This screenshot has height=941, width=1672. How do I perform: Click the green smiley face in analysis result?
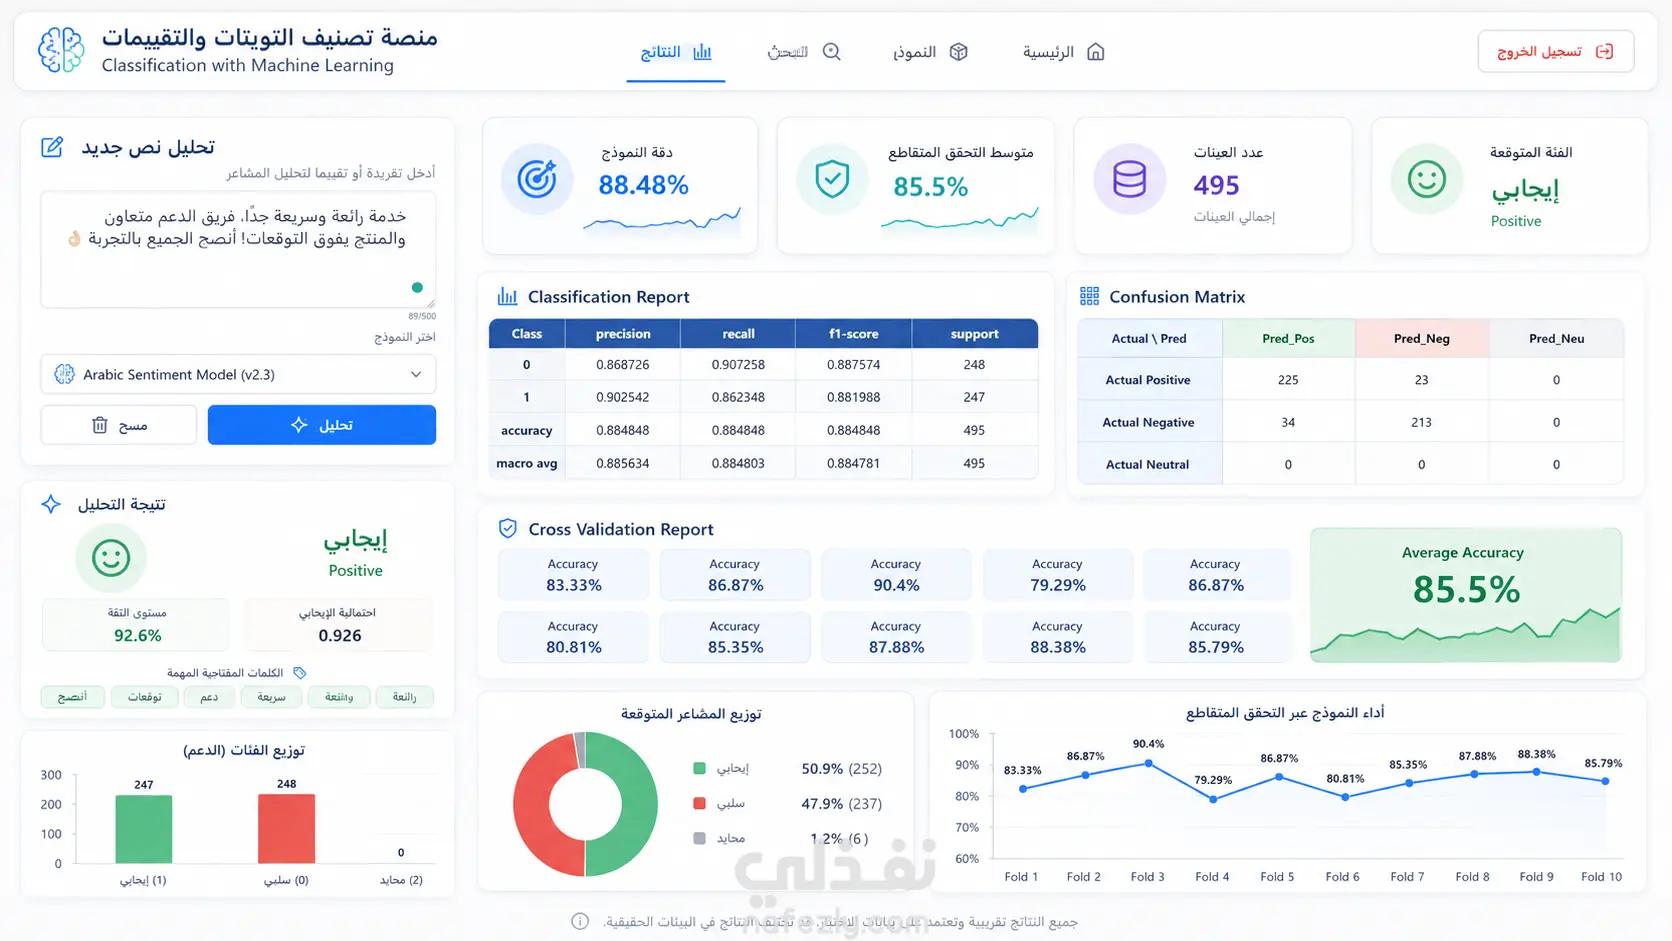pyautogui.click(x=111, y=558)
